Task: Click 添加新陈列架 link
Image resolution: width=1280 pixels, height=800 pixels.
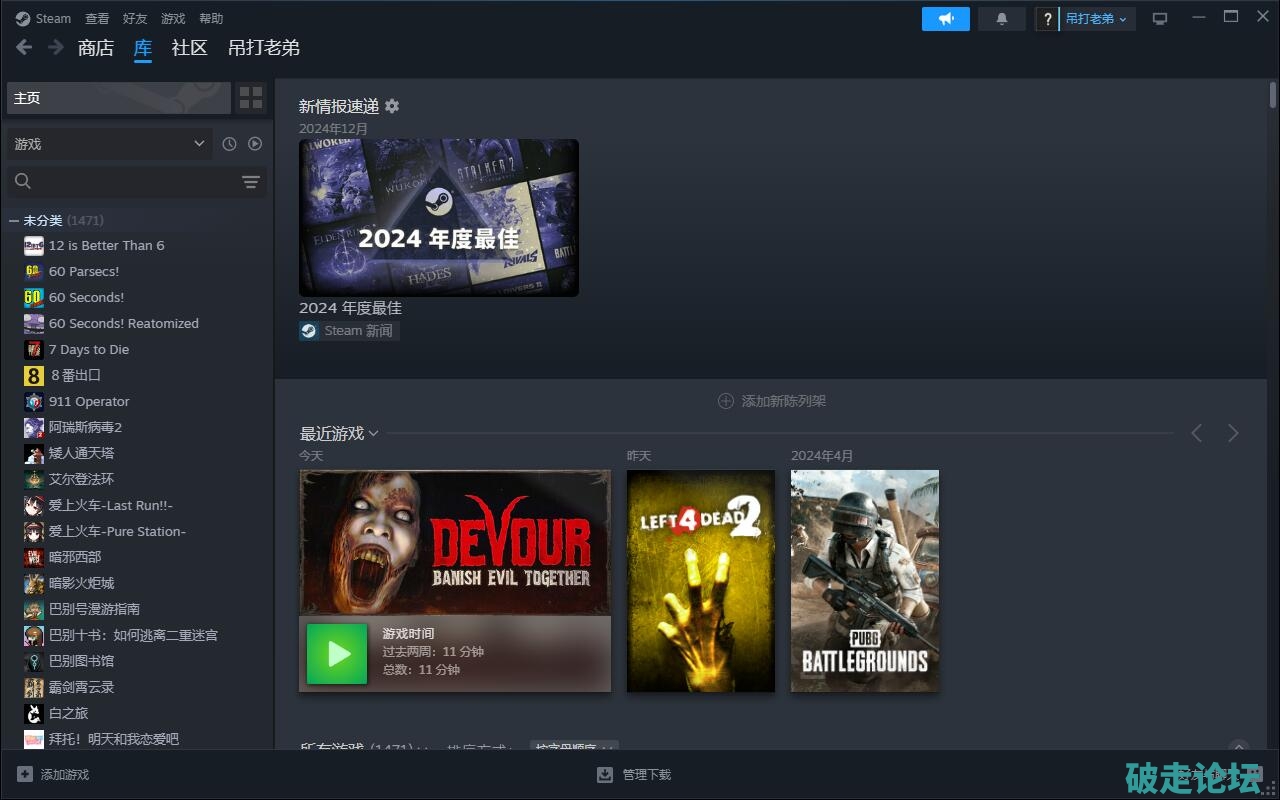Action: click(772, 401)
